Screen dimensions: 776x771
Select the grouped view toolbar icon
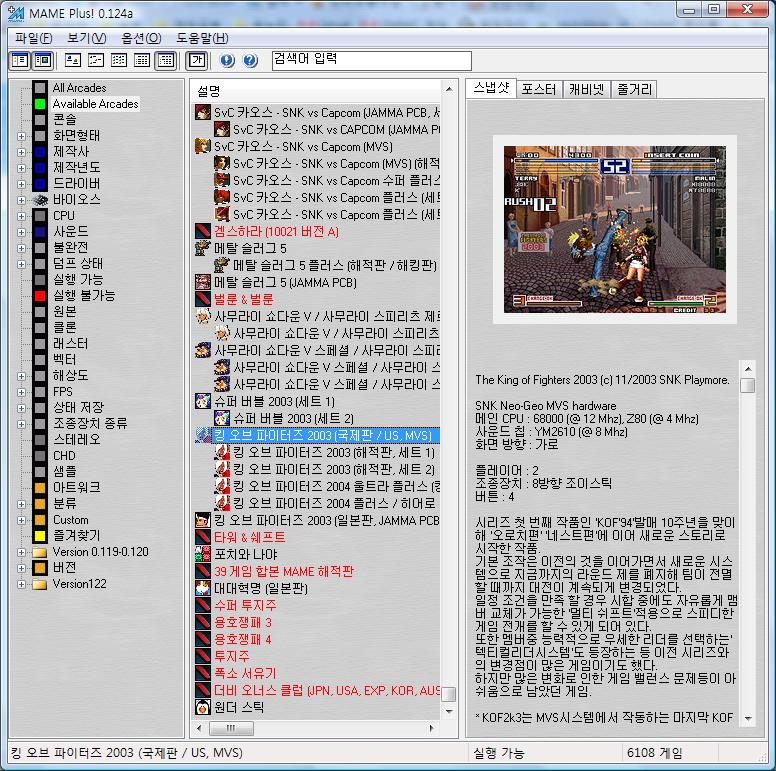[165, 60]
